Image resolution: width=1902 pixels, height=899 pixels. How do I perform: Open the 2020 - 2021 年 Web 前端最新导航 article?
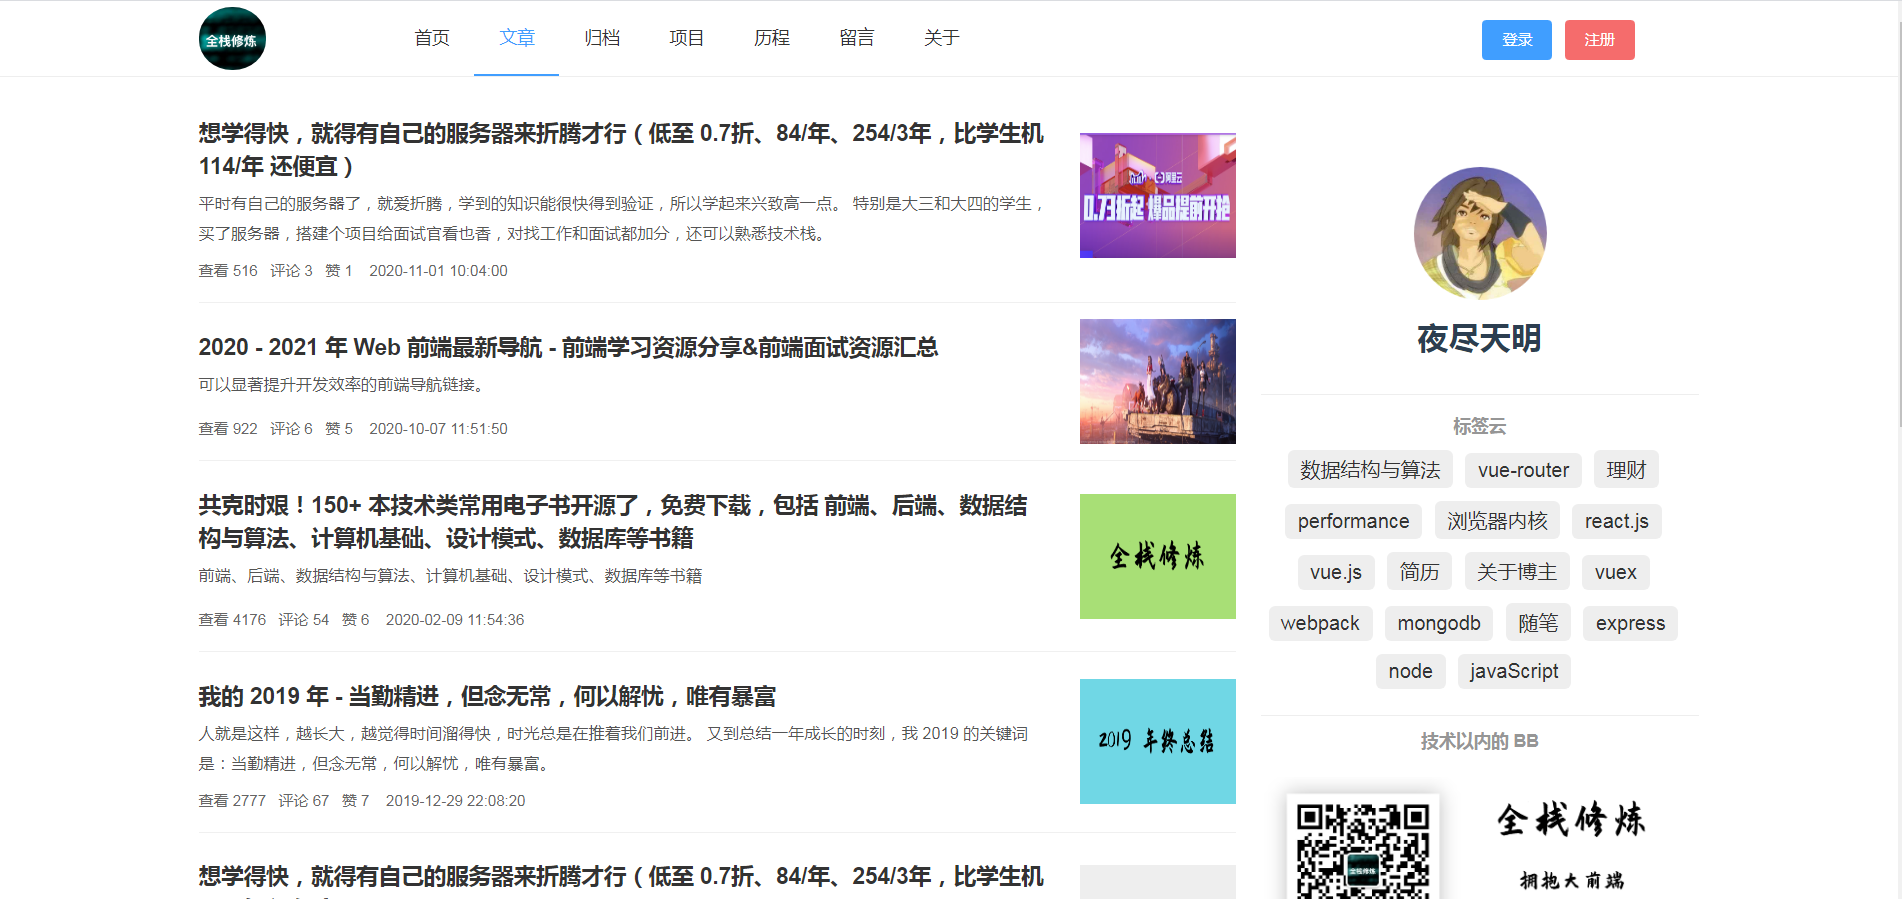[x=568, y=347]
